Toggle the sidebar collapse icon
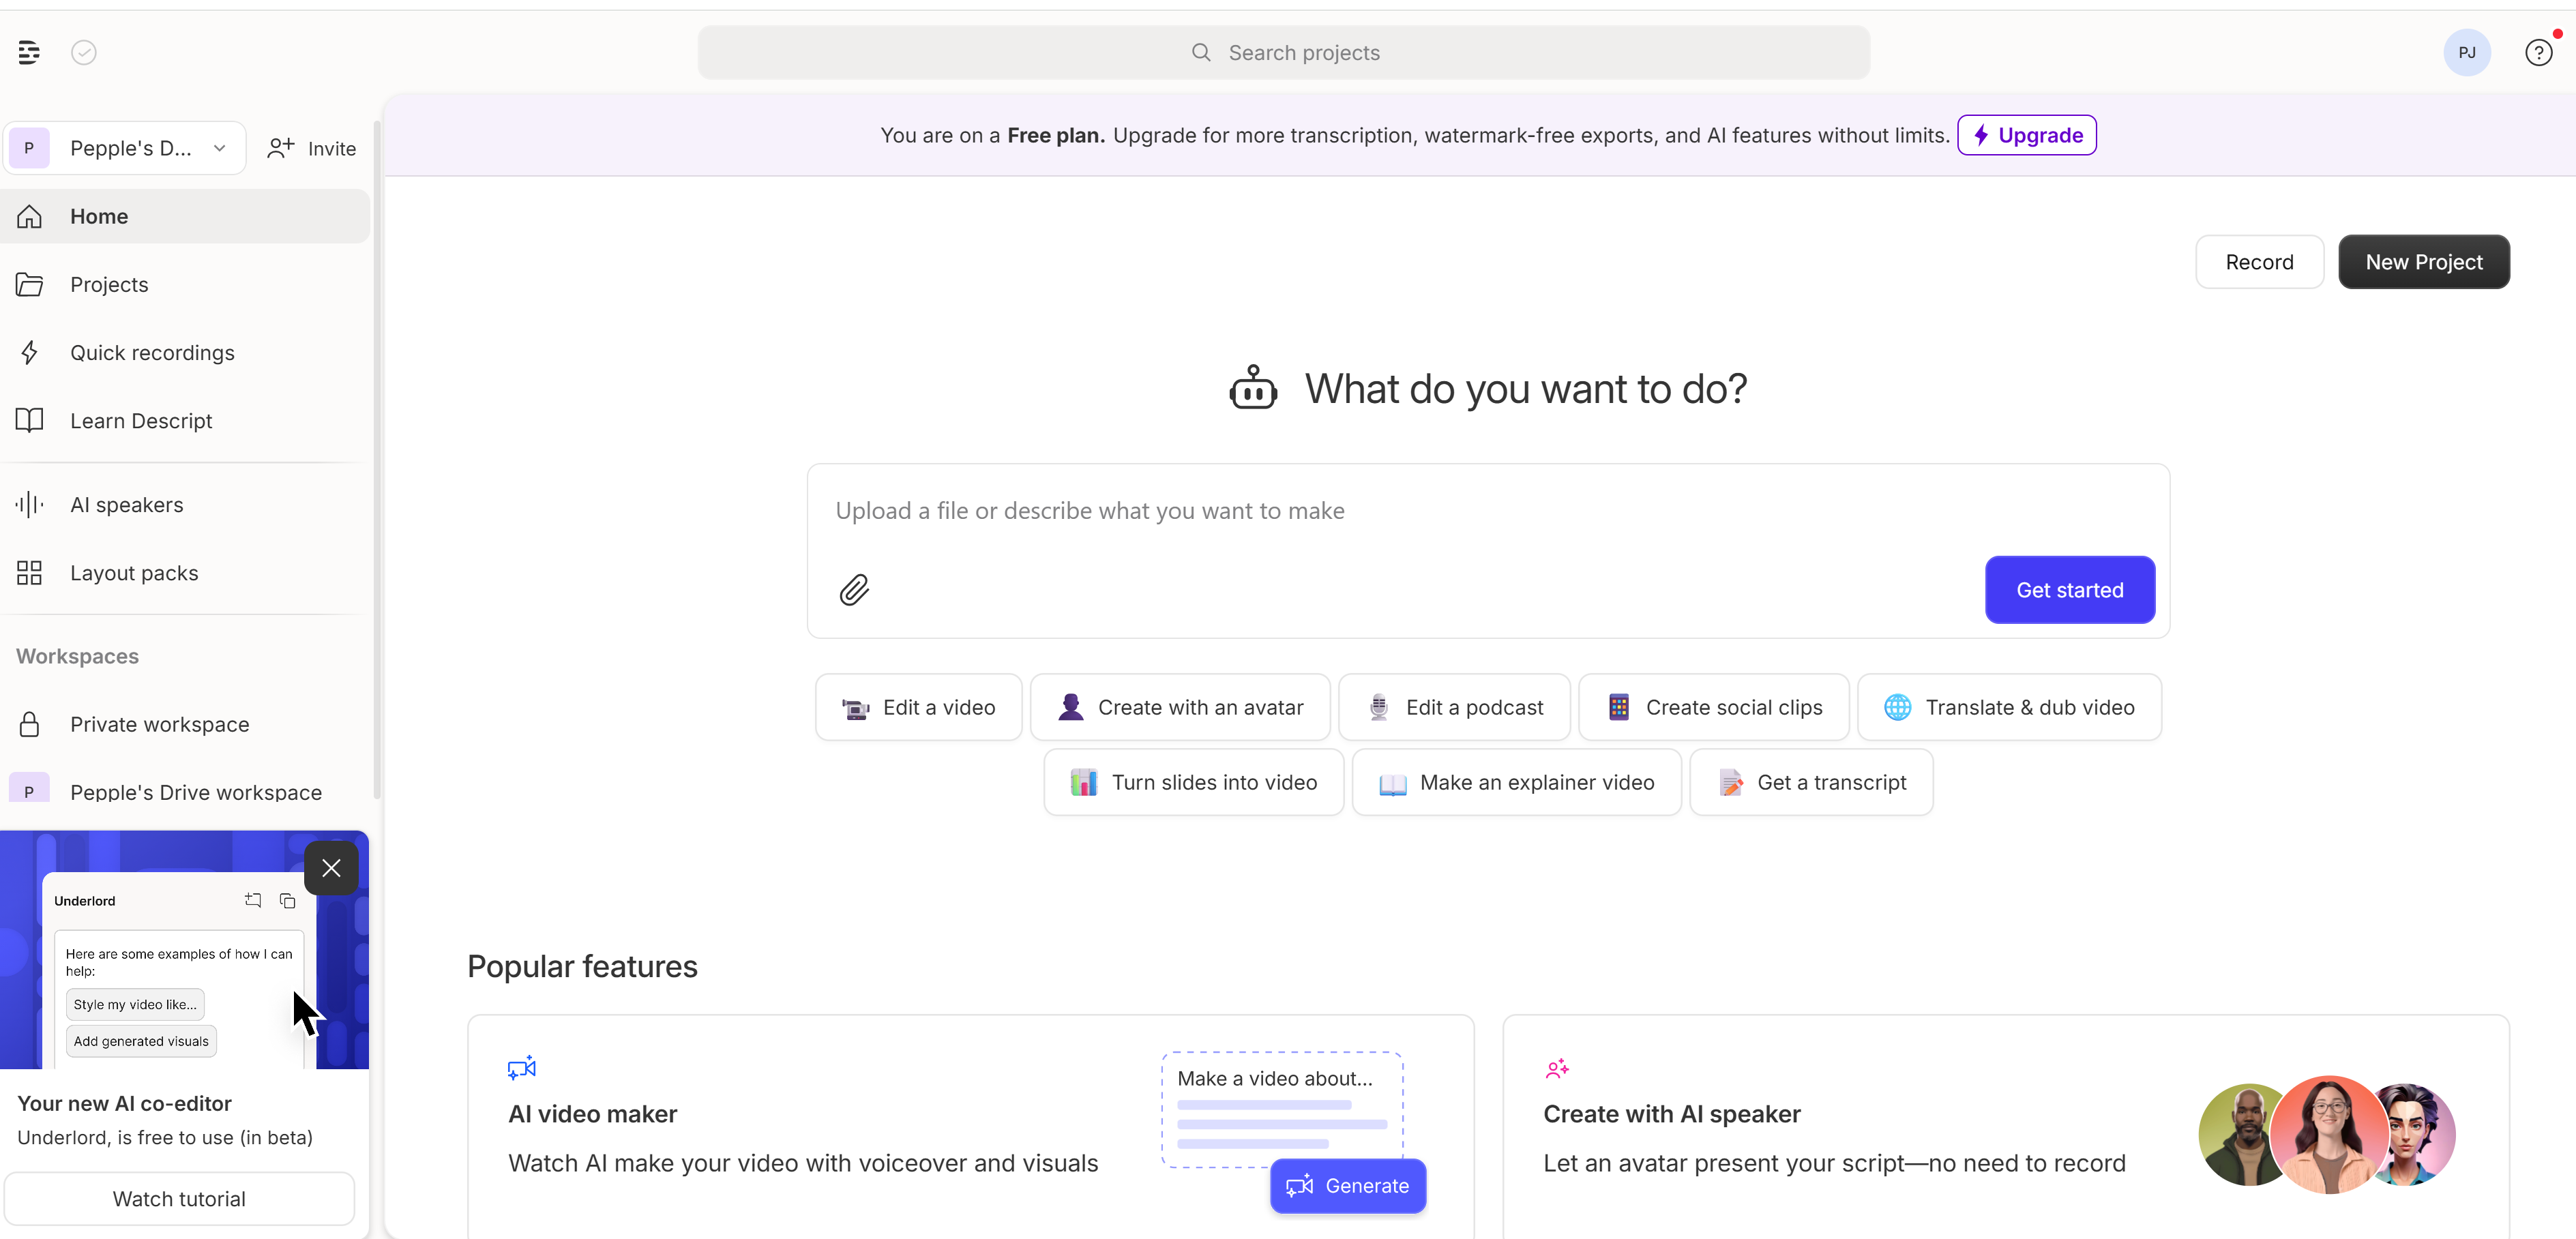 tap(29, 52)
